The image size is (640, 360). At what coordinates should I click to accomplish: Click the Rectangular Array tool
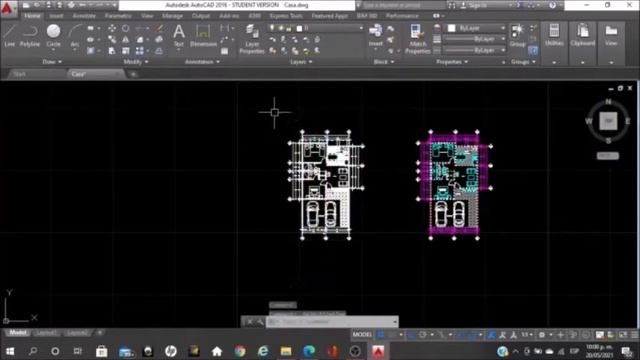pos(140,51)
